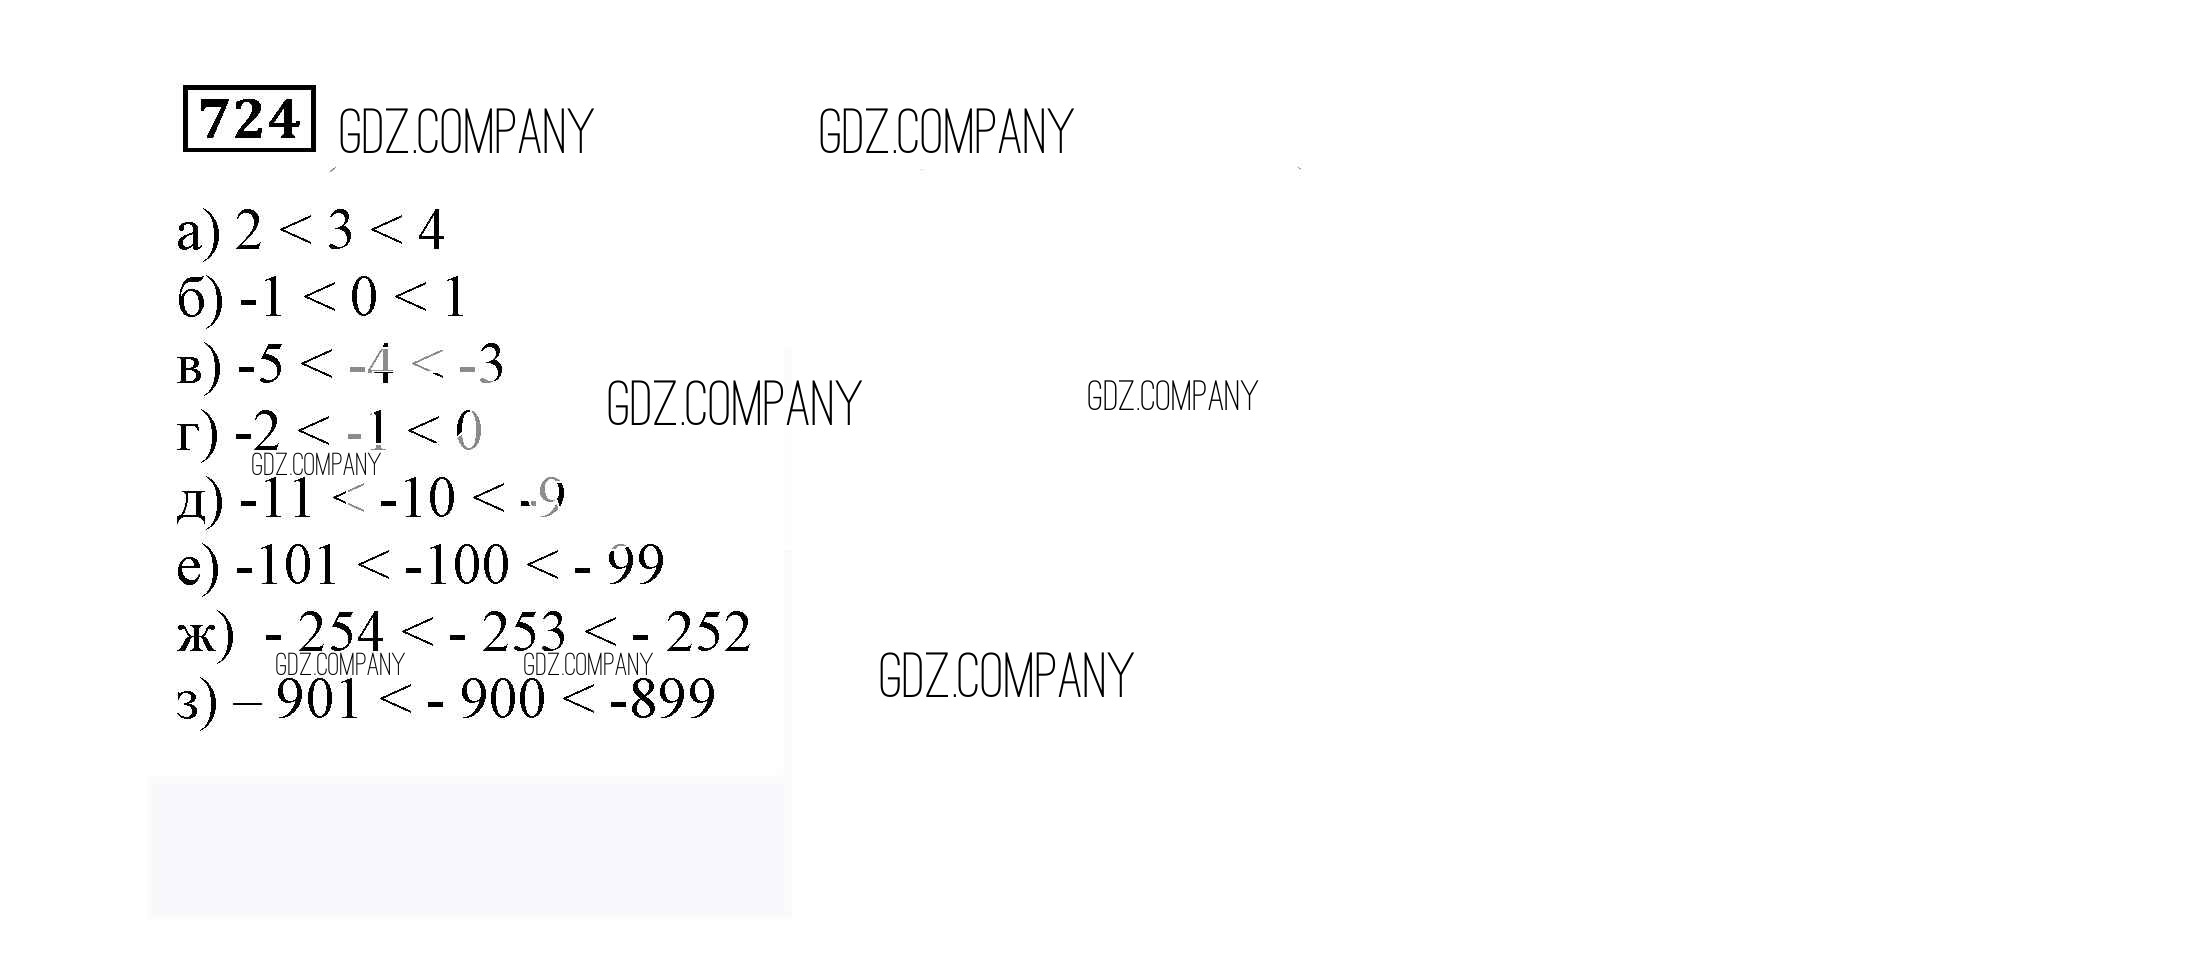Click the boxed exercise number 724
This screenshot has width=2205, height=953.
[249, 119]
